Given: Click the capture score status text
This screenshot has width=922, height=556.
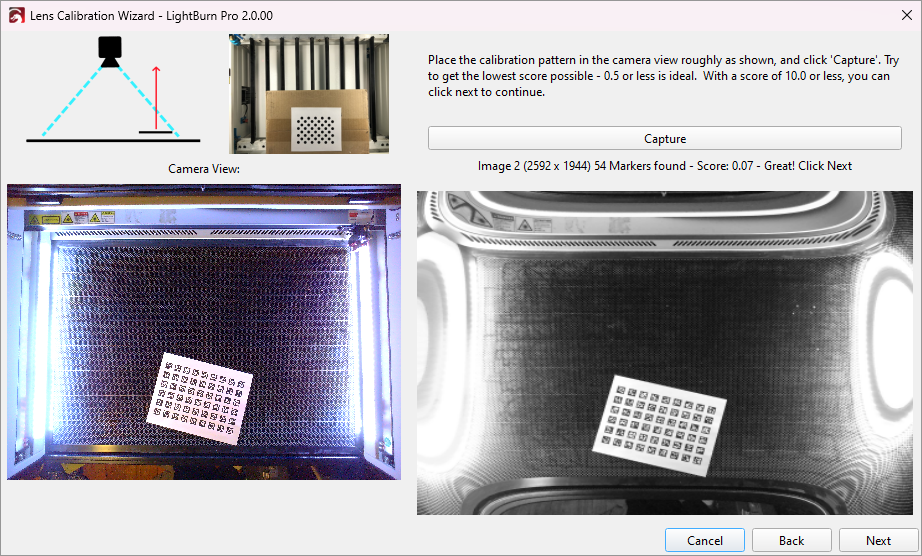Looking at the screenshot, I should pyautogui.click(x=664, y=166).
